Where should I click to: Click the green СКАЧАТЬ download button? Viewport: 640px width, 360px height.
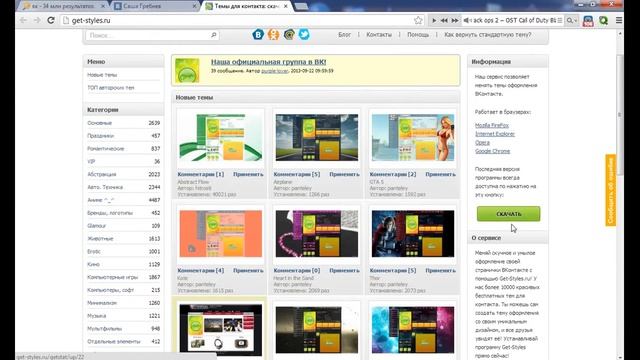click(x=509, y=214)
